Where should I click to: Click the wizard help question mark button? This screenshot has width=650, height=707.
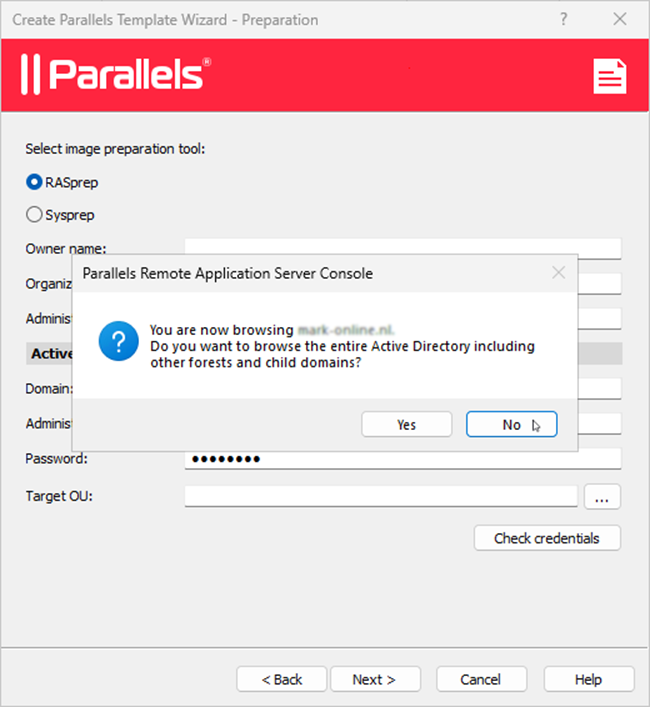[x=564, y=19]
